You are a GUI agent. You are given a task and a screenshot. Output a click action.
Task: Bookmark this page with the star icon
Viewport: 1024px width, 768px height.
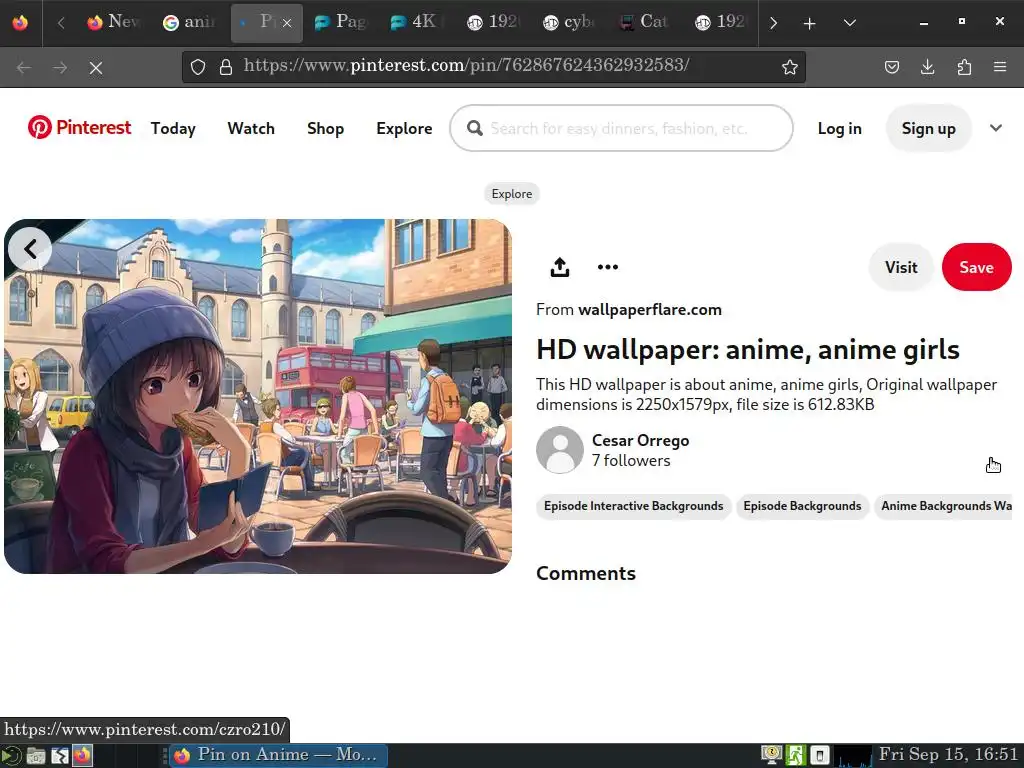click(x=790, y=67)
